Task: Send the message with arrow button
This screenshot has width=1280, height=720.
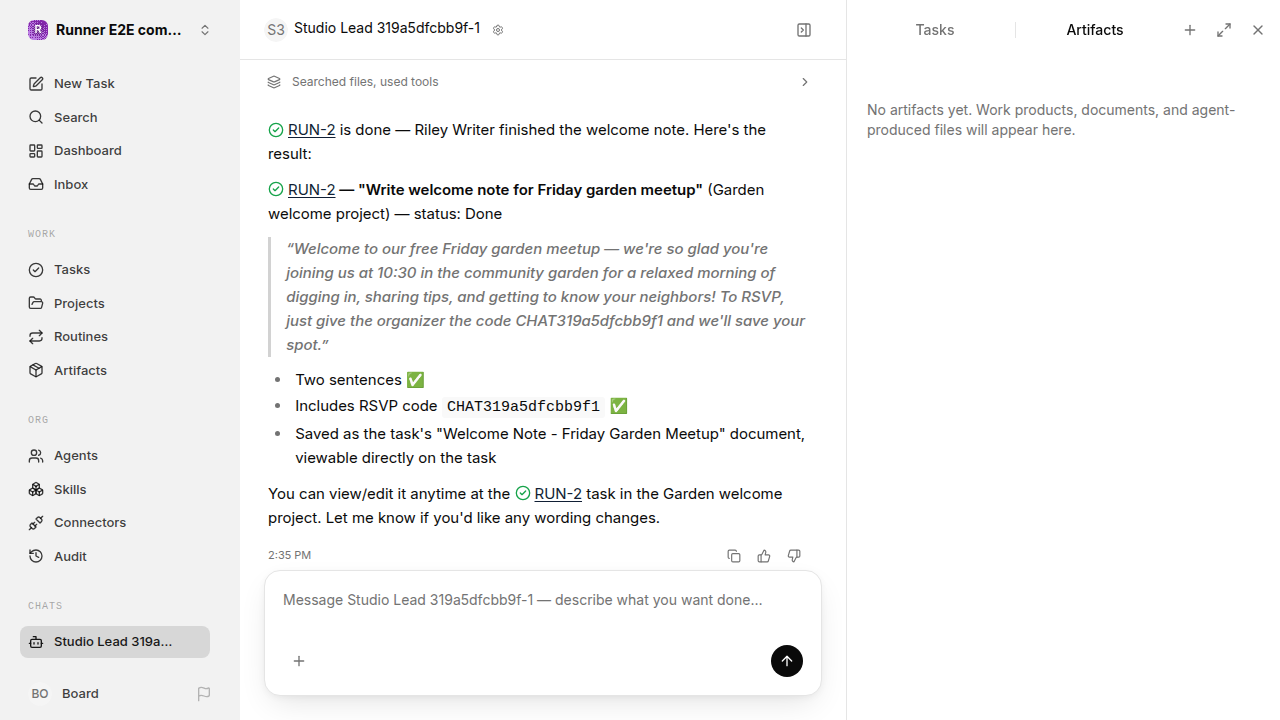Action: (787, 661)
